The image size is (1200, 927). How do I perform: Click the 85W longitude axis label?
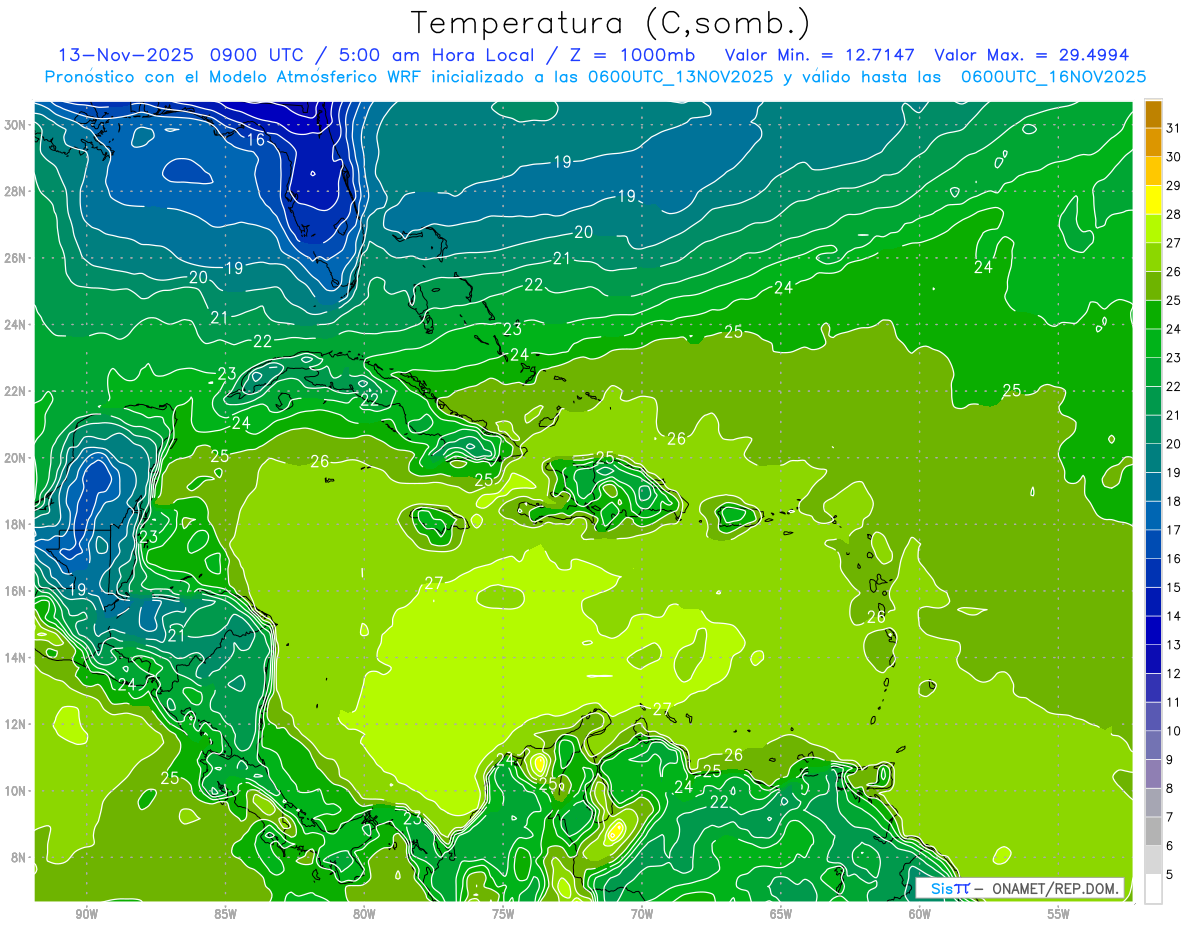point(225,914)
